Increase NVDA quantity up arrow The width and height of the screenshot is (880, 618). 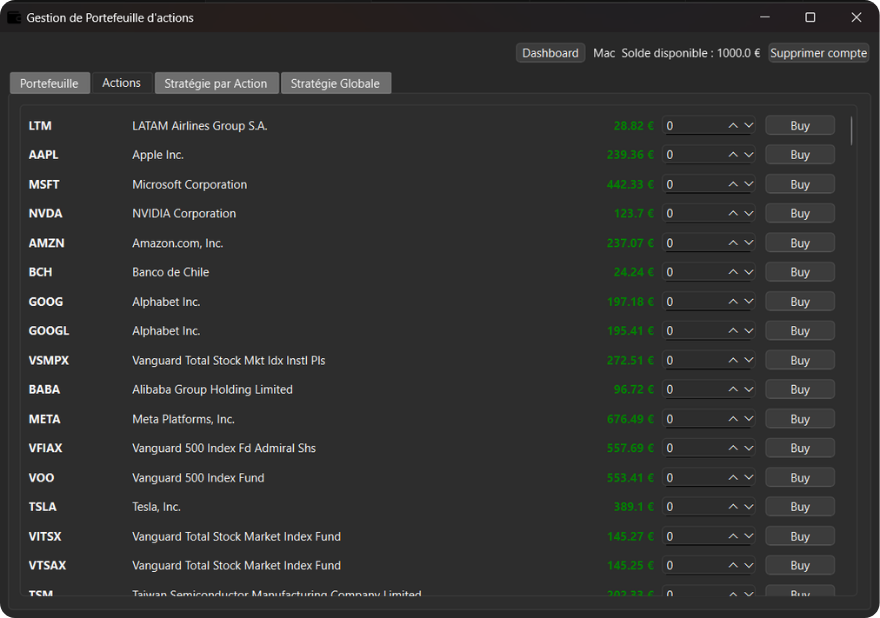point(733,213)
